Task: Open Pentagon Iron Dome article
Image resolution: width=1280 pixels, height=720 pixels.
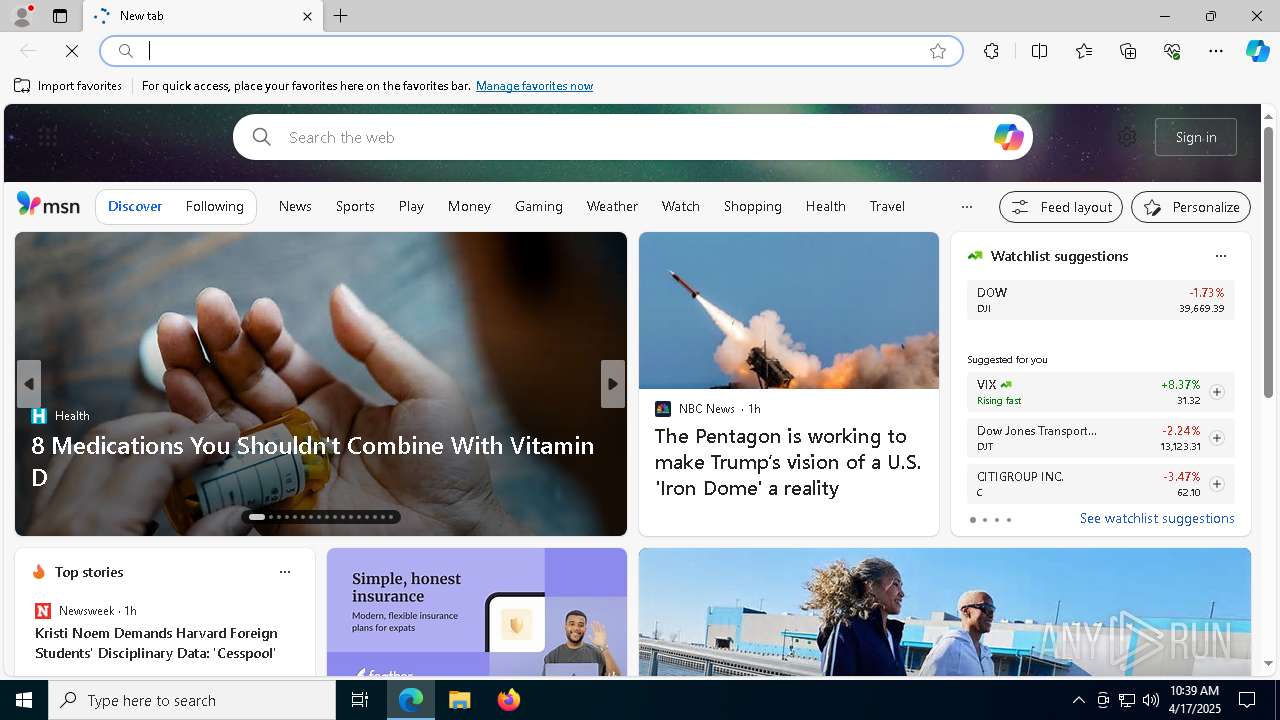Action: (788, 462)
